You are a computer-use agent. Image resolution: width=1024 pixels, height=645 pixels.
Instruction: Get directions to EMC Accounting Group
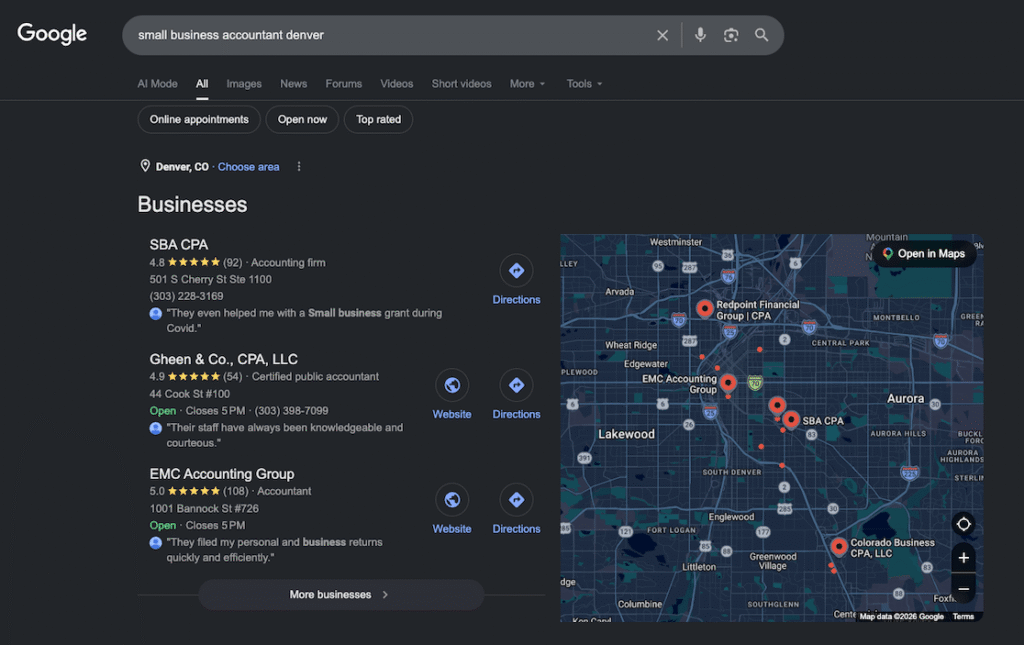click(x=516, y=510)
